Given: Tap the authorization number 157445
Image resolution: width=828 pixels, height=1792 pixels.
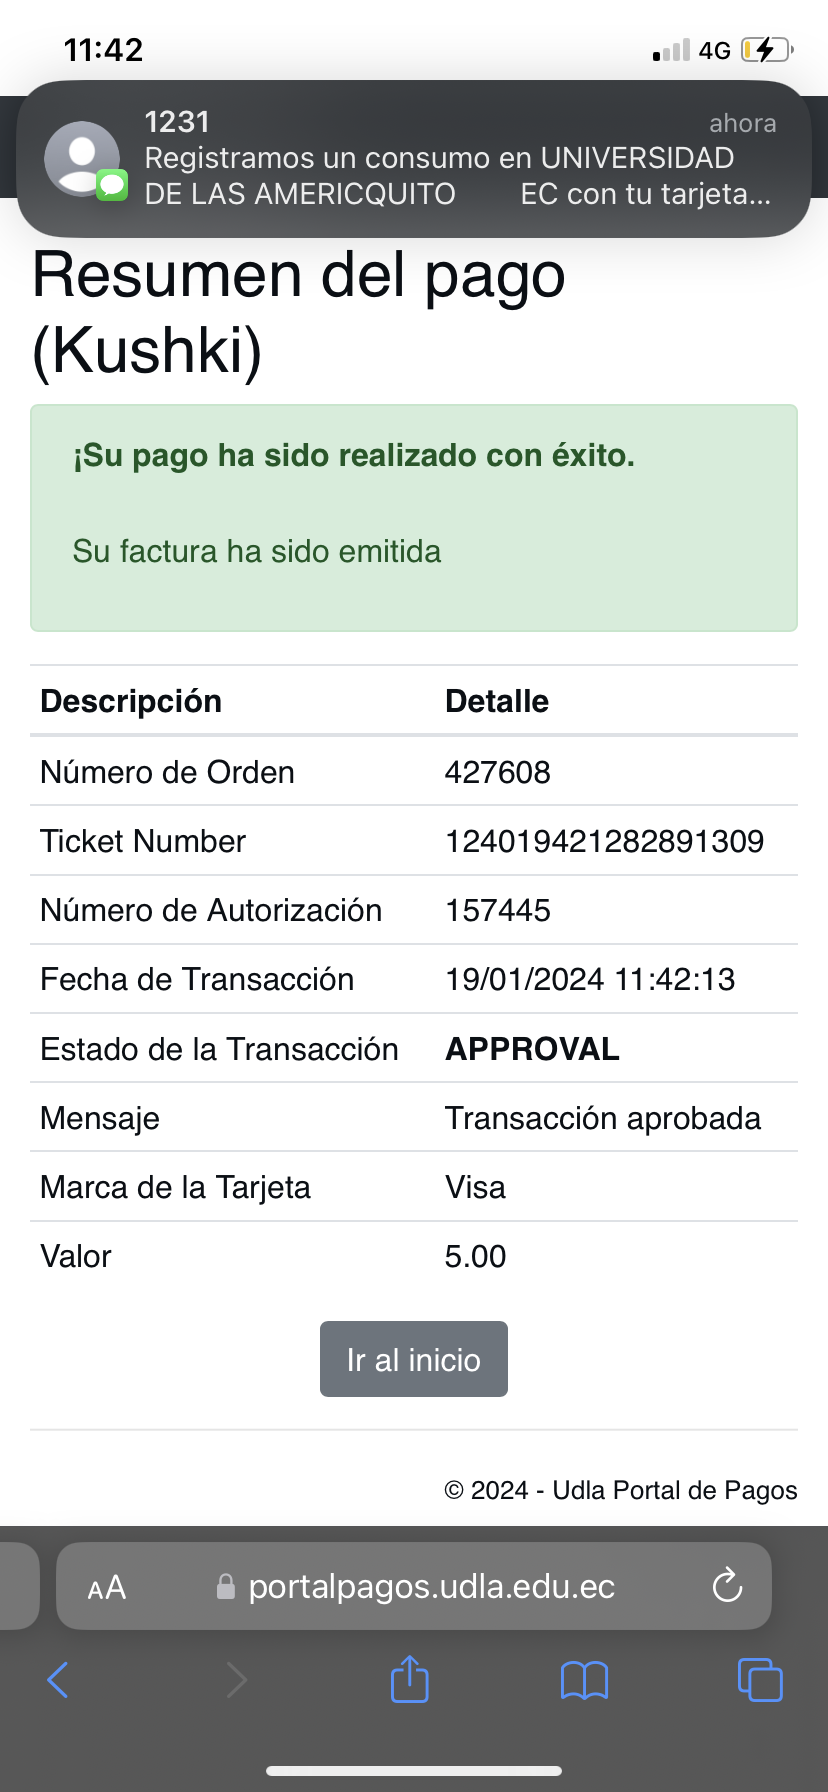Looking at the screenshot, I should (497, 910).
